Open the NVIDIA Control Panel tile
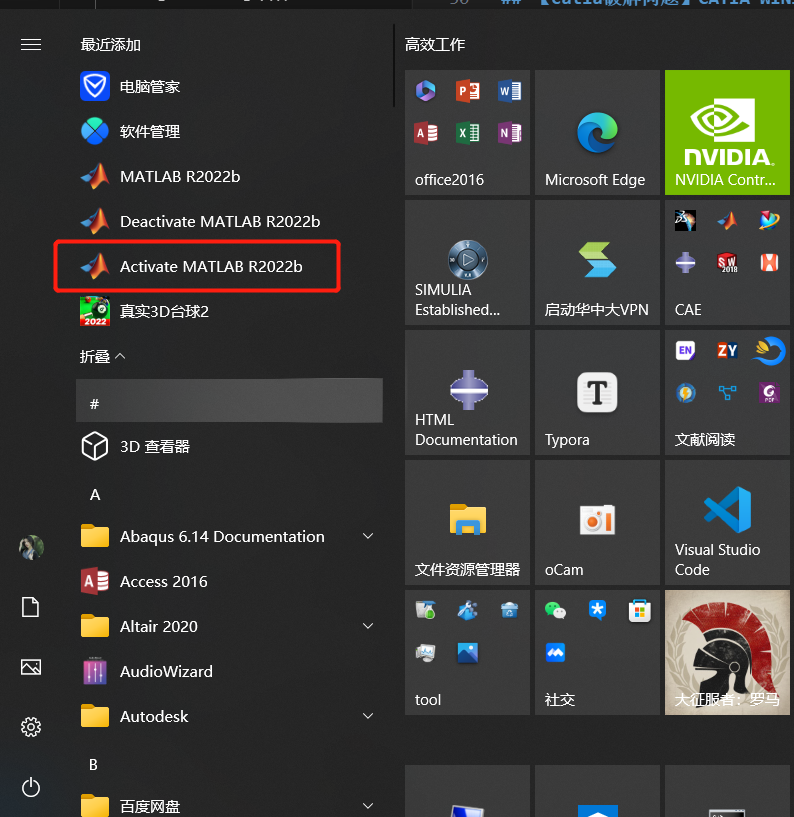Screen dimensions: 794x817 pyautogui.click(x=727, y=132)
